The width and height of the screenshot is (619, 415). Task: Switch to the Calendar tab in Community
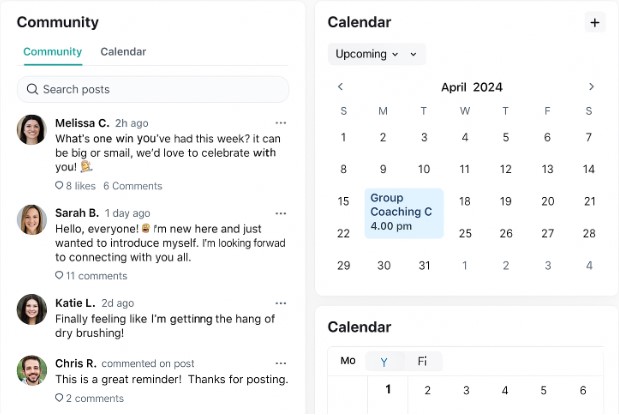click(123, 52)
